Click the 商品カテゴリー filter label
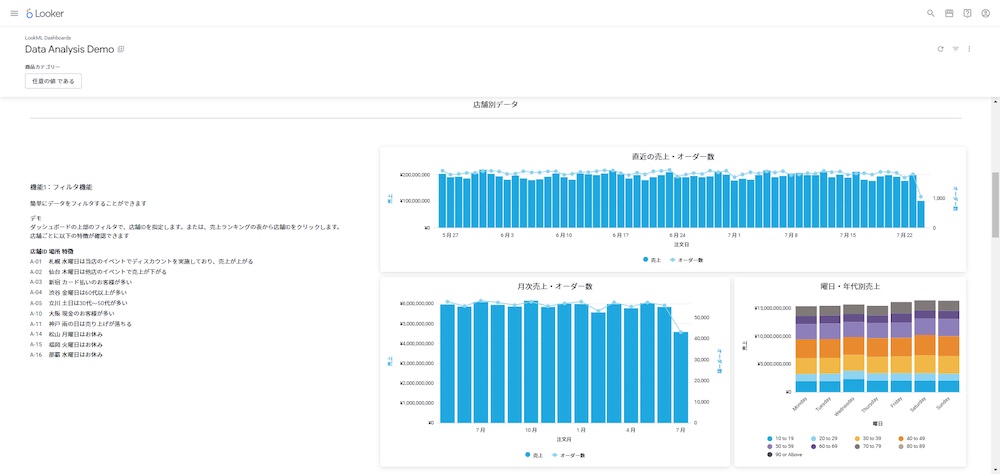This screenshot has width=1000, height=474. tap(43, 66)
